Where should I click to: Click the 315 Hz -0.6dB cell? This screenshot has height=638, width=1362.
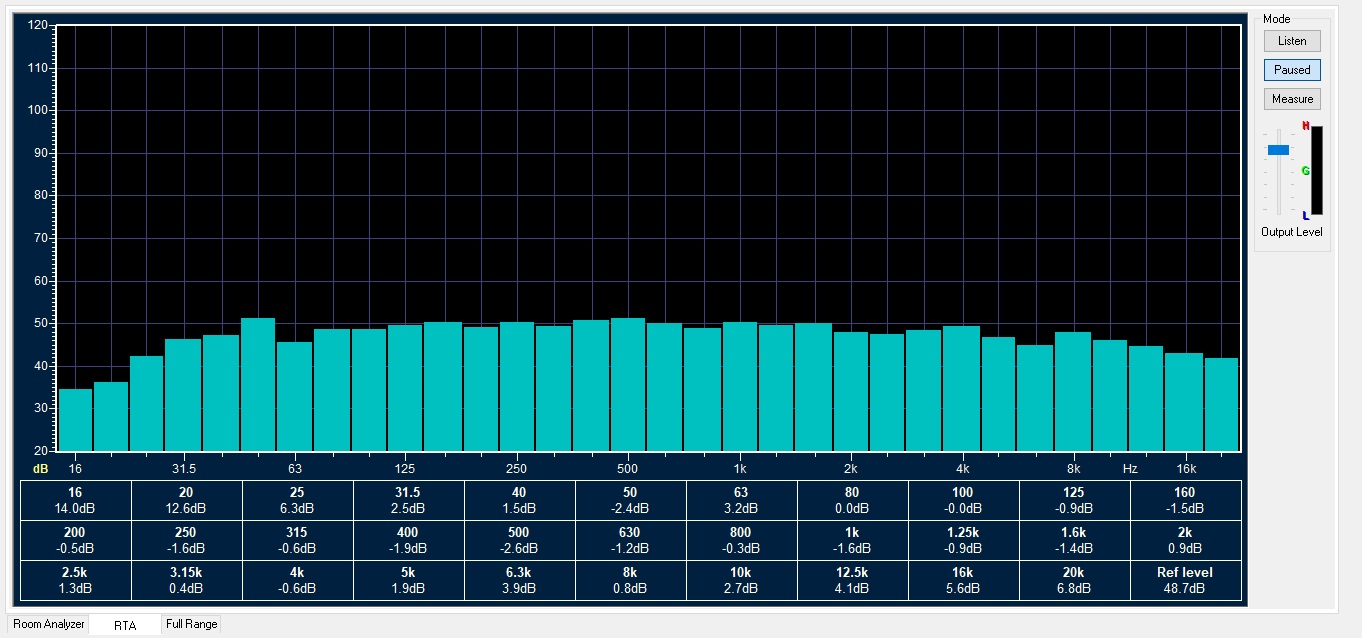pyautogui.click(x=297, y=540)
